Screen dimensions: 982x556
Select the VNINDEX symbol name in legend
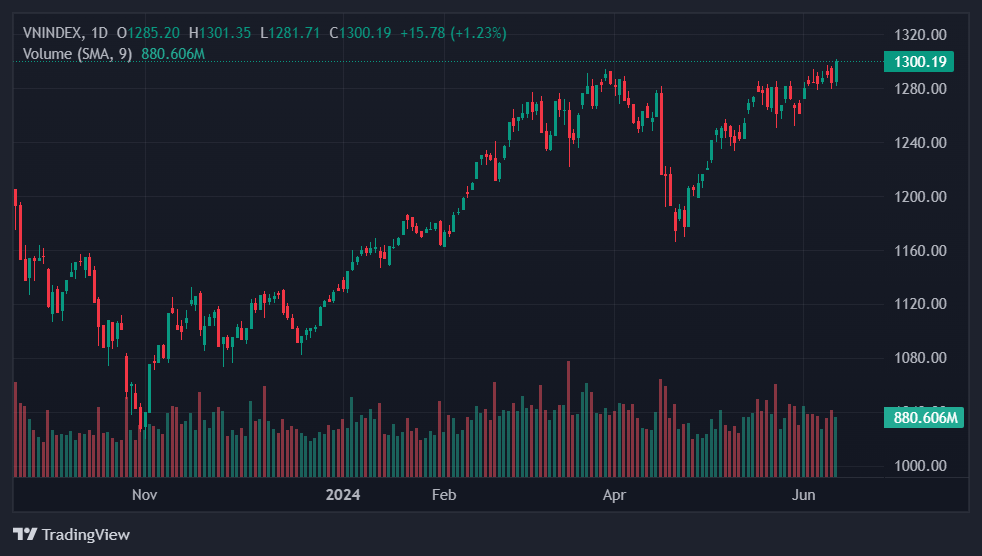pos(52,33)
